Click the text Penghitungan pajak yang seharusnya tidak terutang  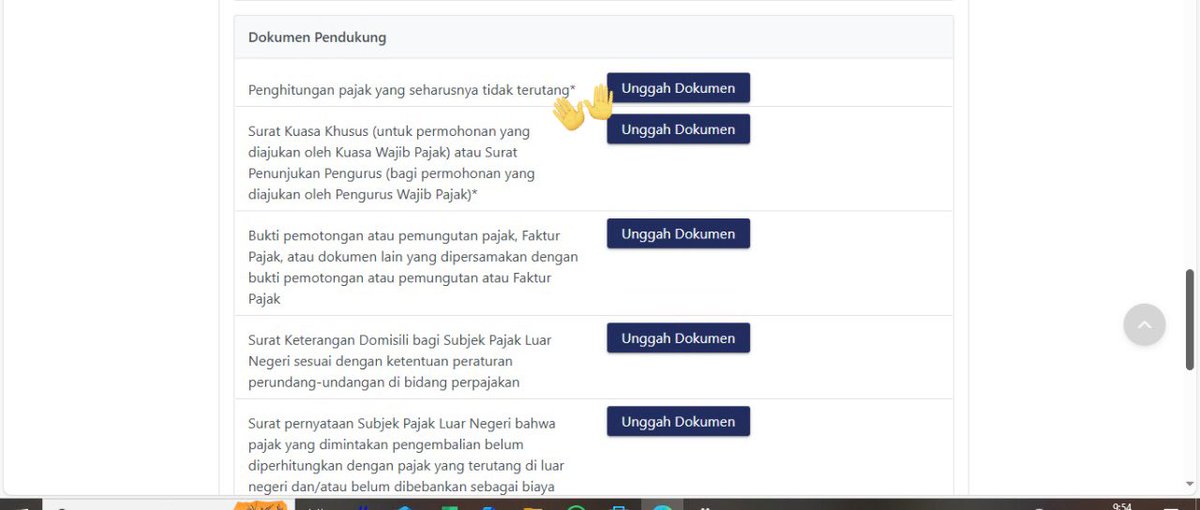click(412, 90)
